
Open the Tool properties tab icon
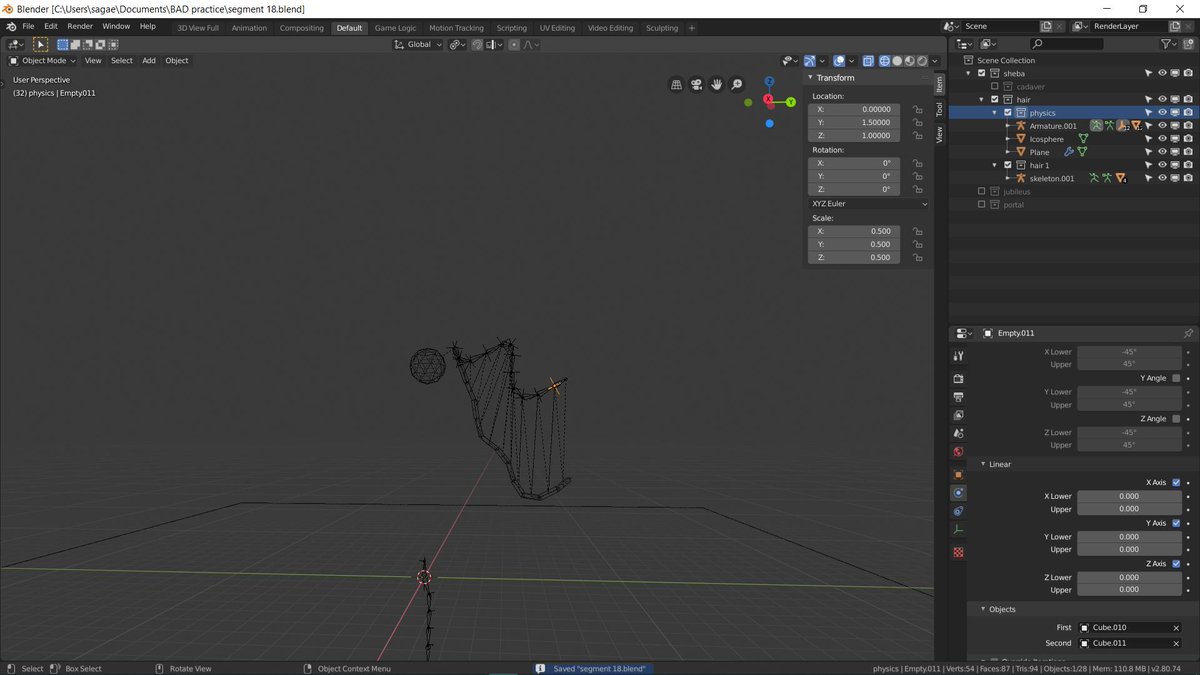(958, 356)
